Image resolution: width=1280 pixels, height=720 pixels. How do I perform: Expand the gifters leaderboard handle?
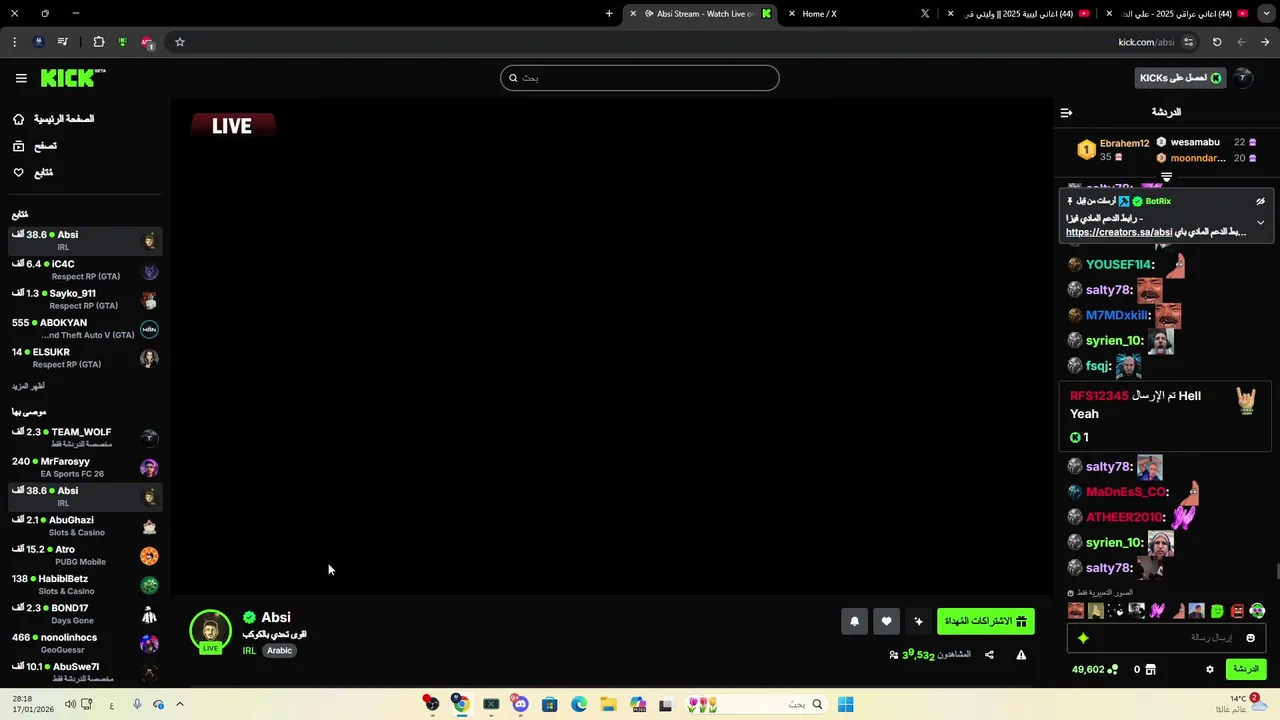point(1166,177)
